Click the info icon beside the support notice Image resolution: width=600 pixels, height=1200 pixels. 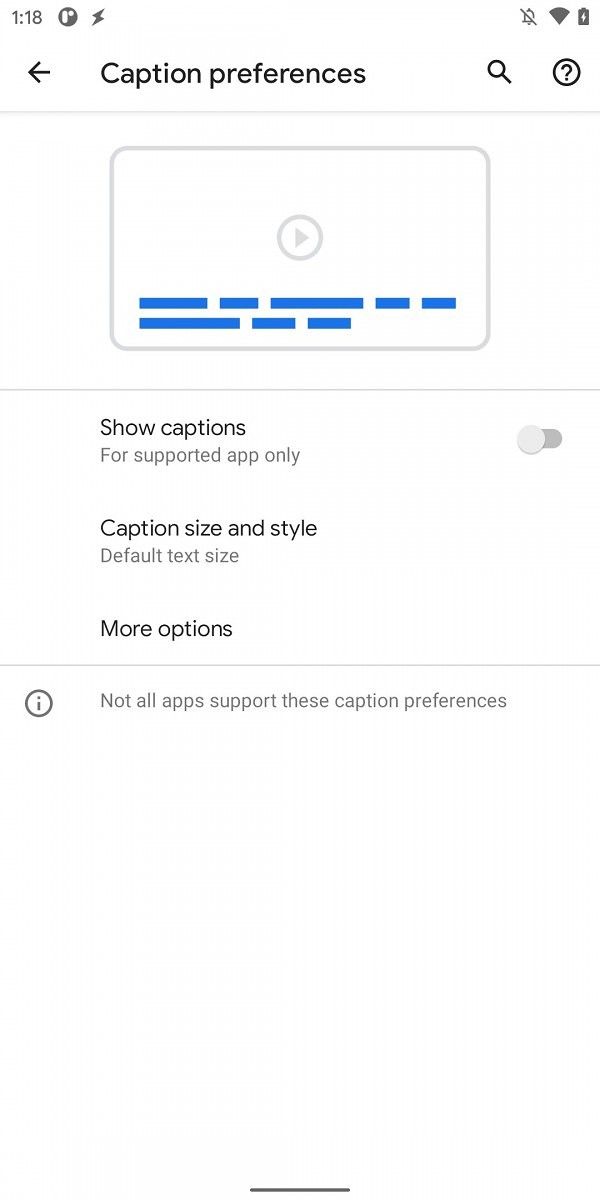(38, 703)
